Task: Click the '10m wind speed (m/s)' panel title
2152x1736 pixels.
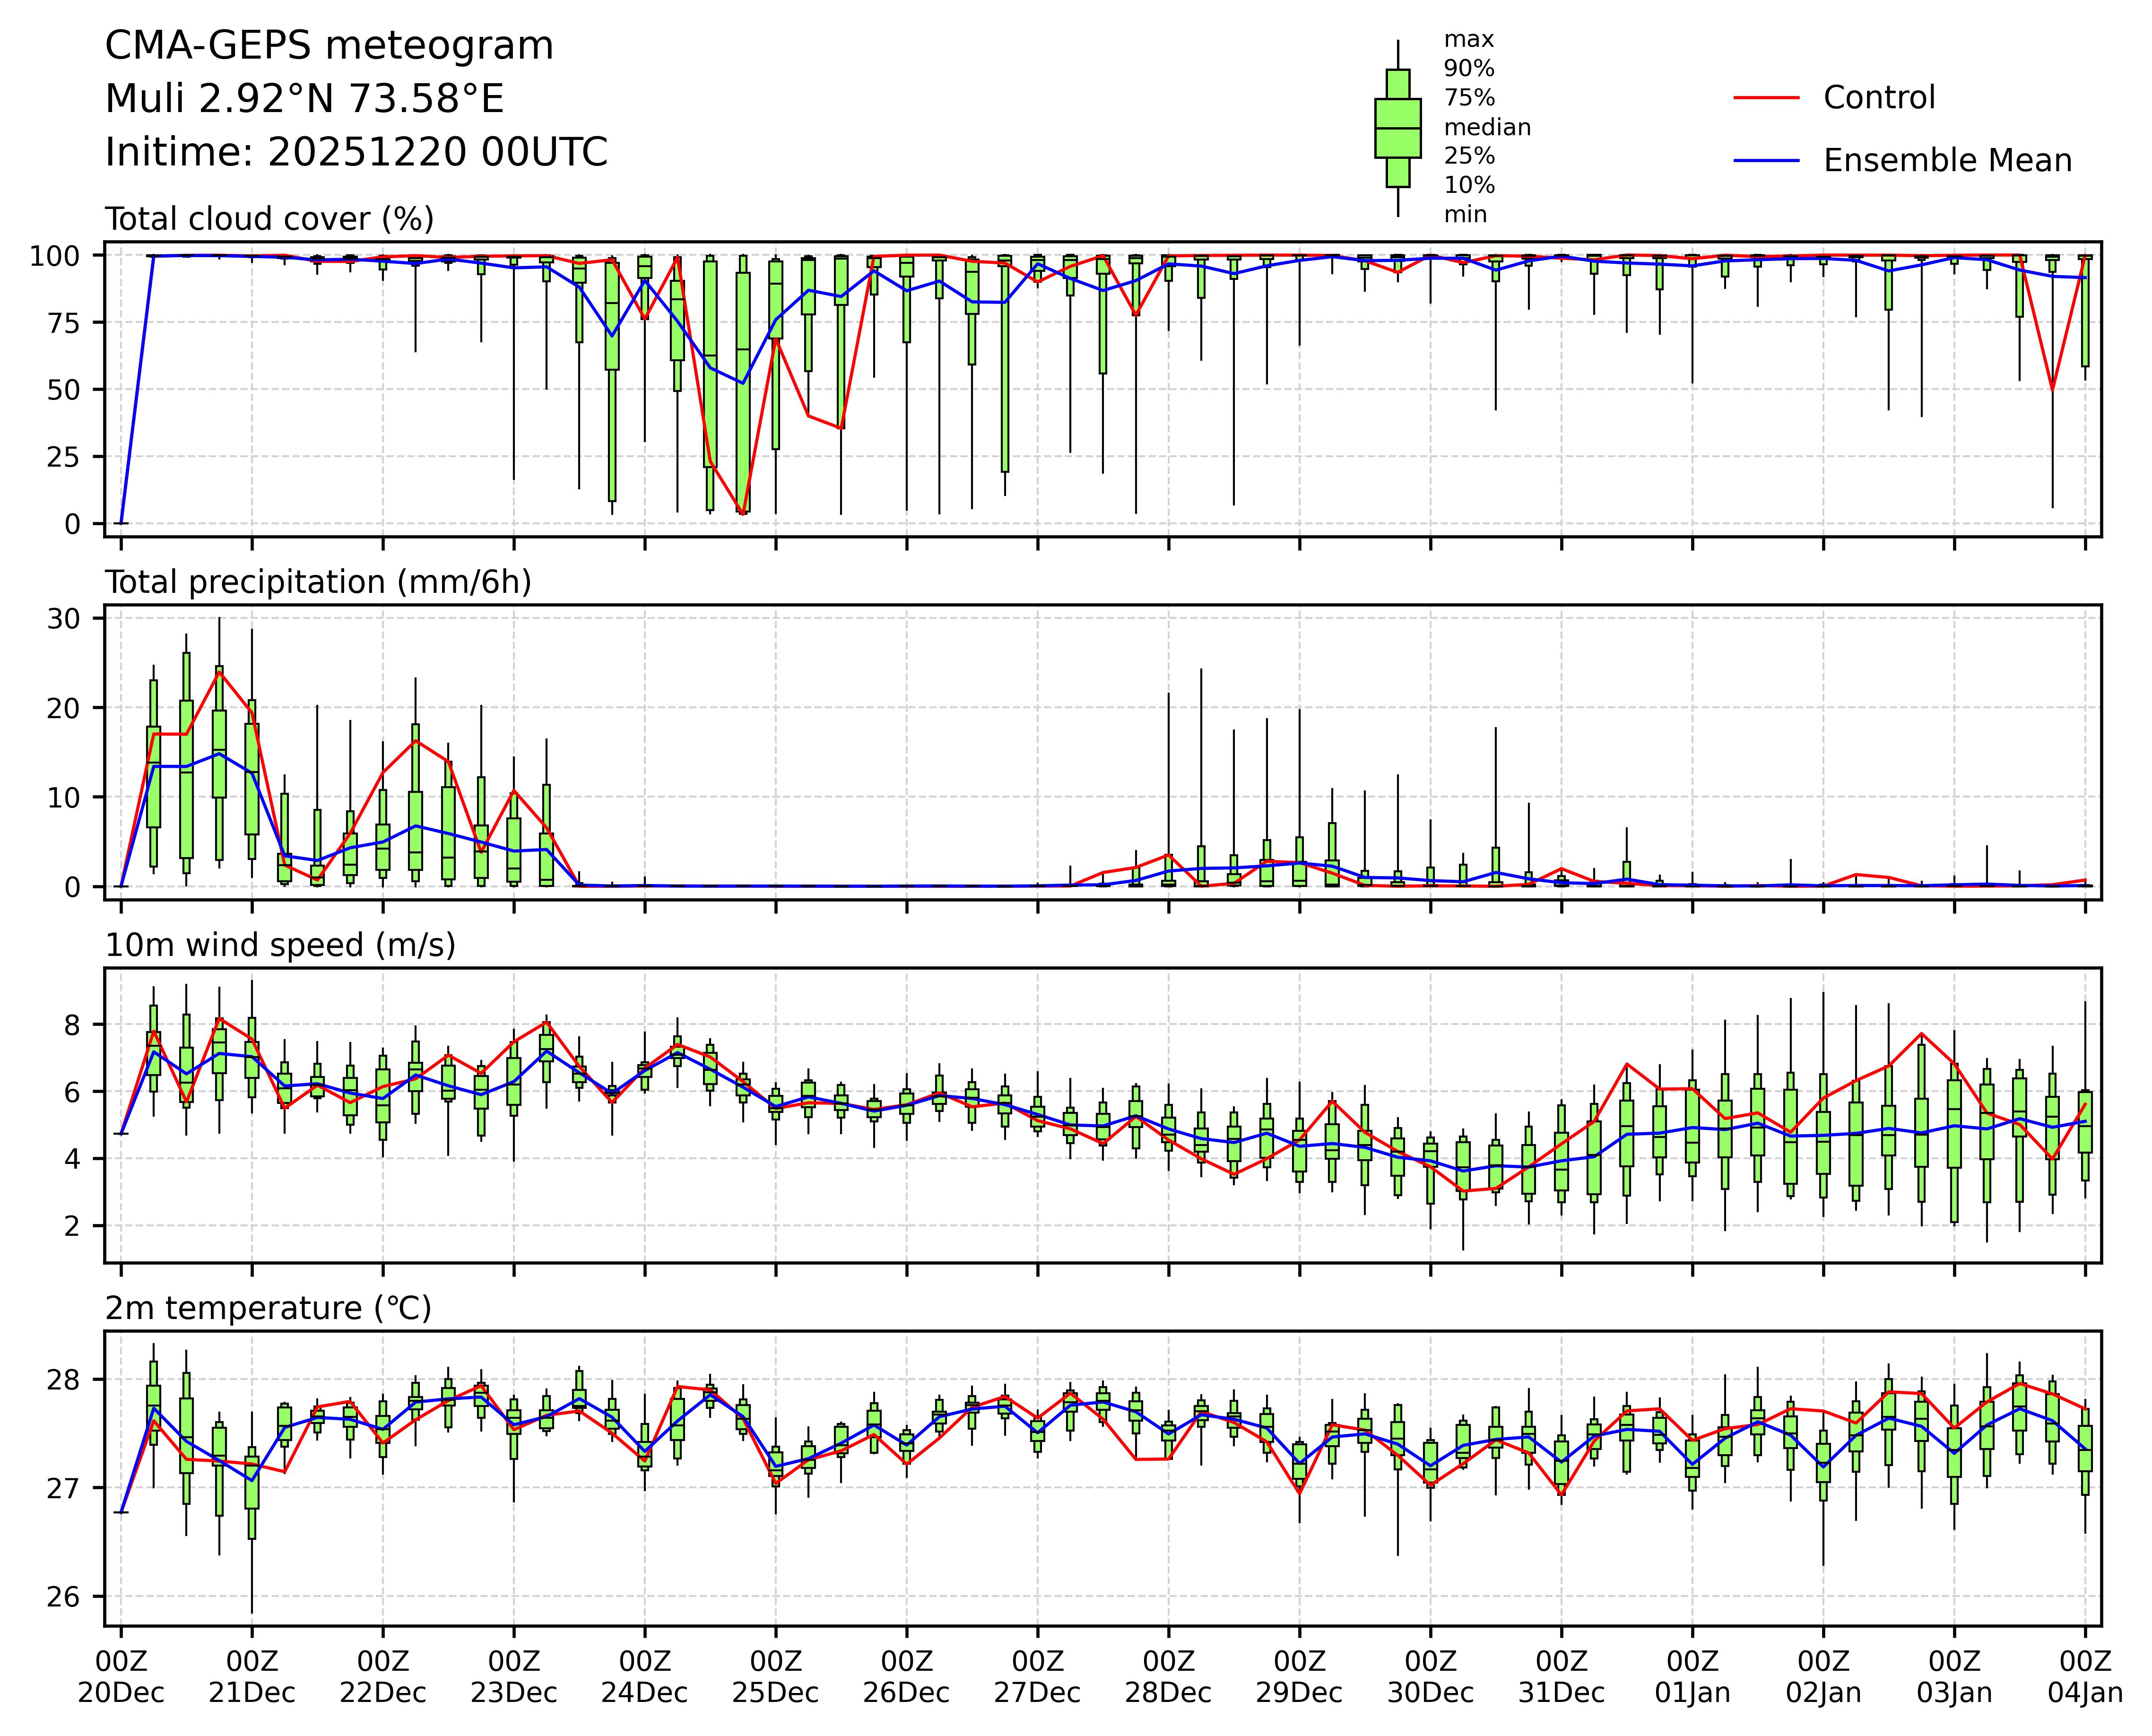Action: [280, 945]
